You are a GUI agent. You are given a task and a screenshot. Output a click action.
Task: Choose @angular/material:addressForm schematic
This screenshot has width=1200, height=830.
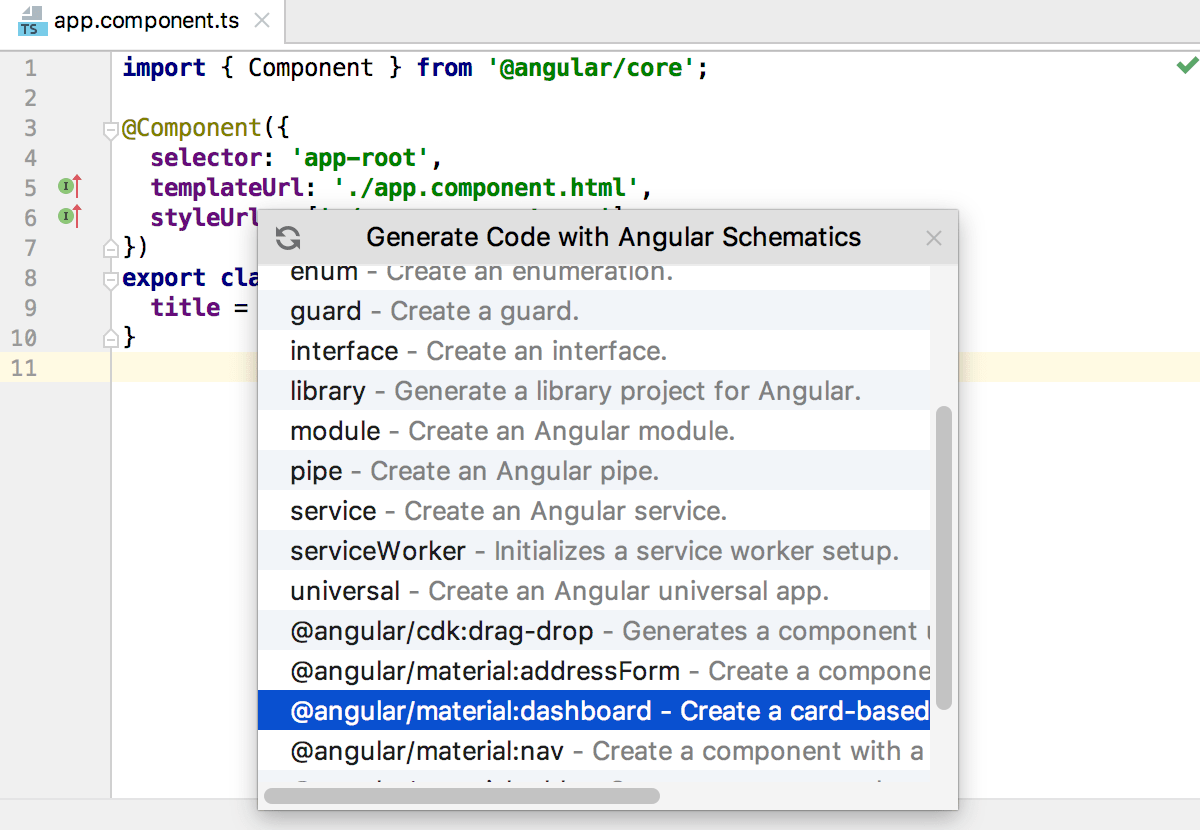[x=594, y=671]
